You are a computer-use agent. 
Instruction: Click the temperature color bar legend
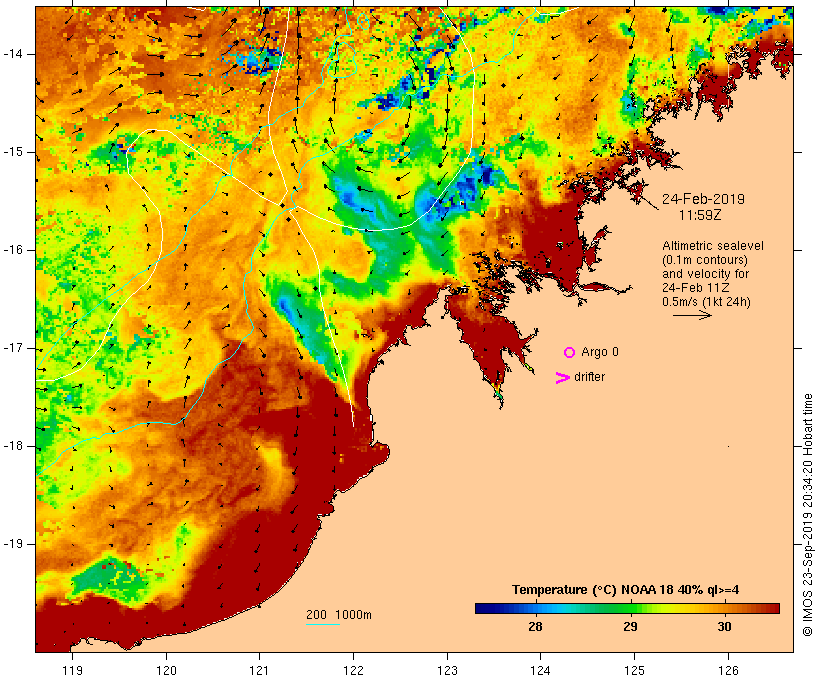coord(628,608)
